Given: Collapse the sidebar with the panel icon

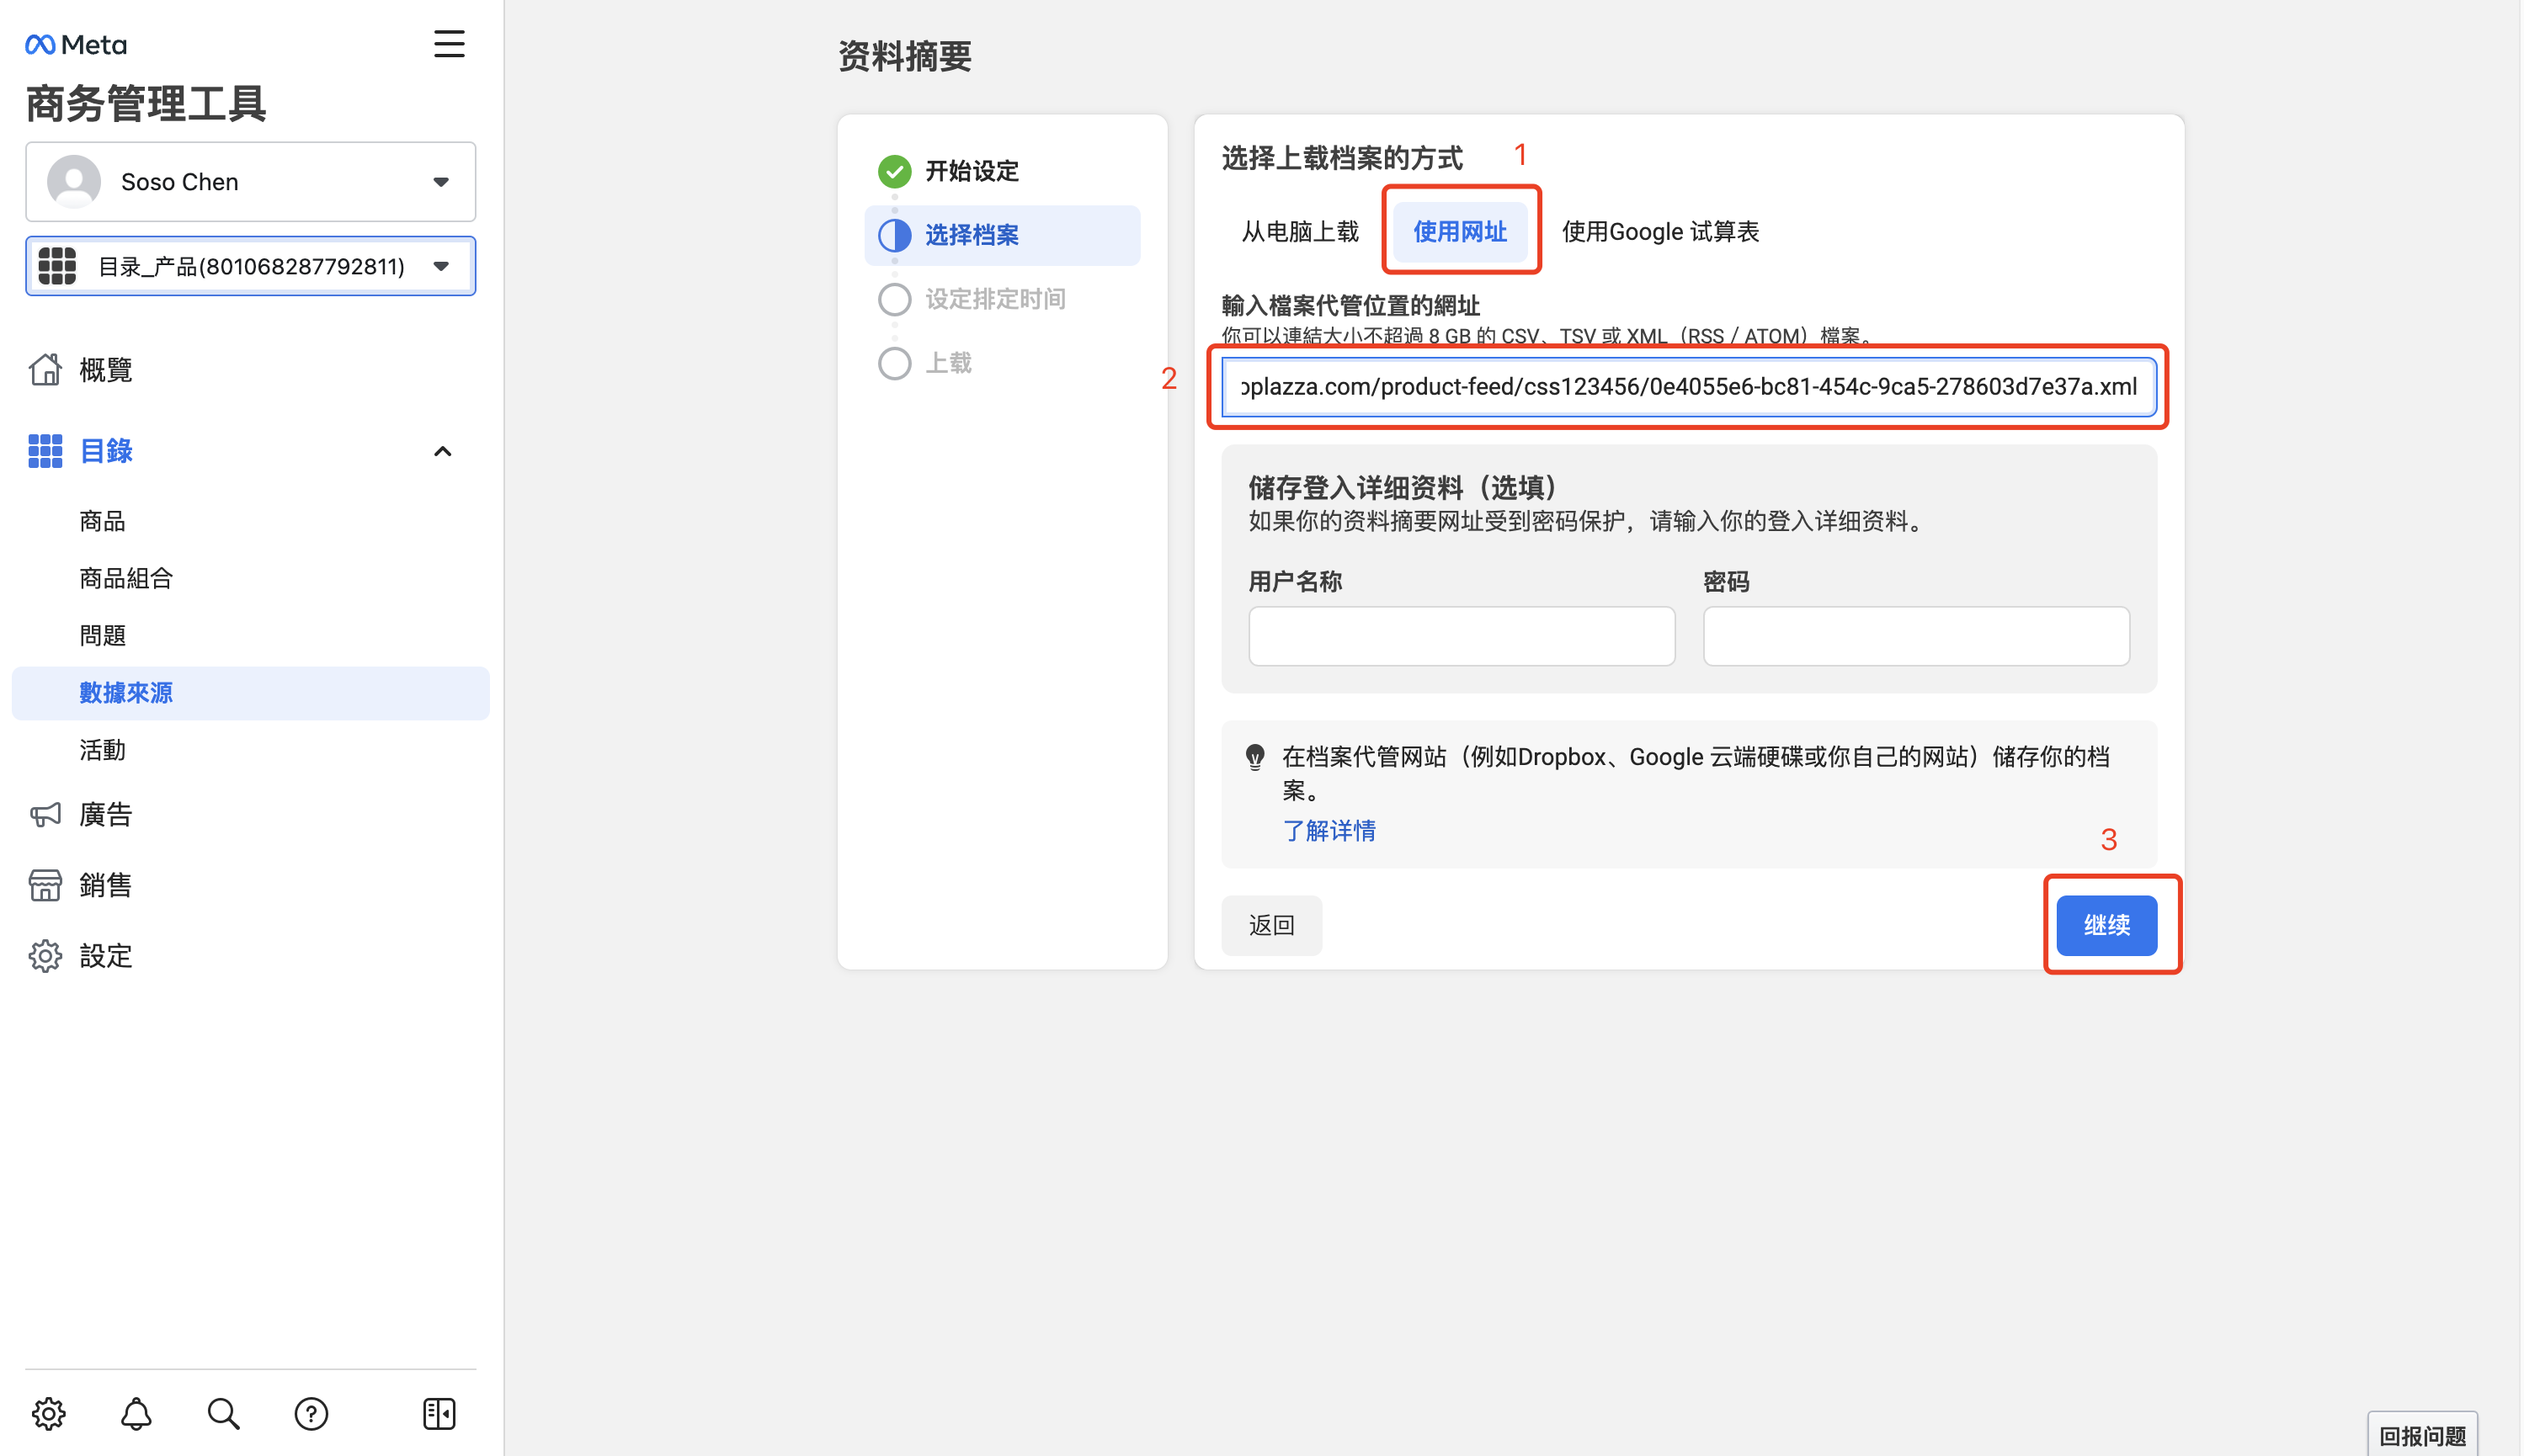Looking at the screenshot, I should (438, 1413).
